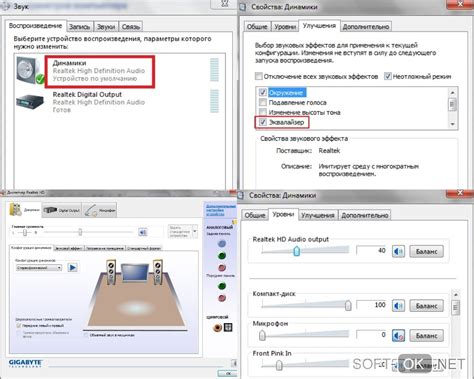Select the Динамики speaker device icon
This screenshot has height=379, width=474.
coord(30,70)
